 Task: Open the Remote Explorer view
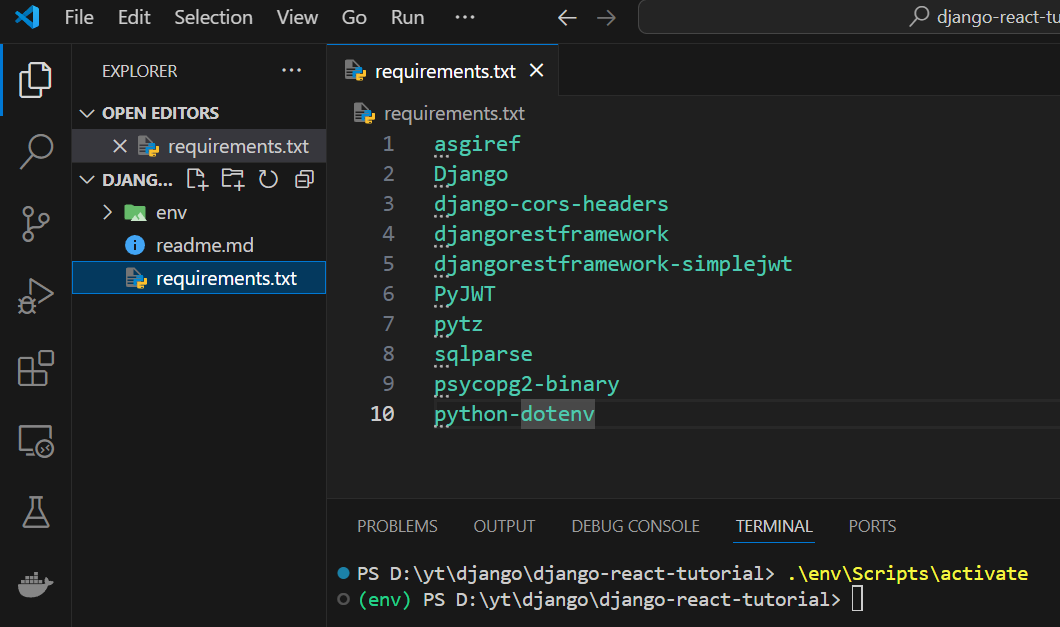pyautogui.click(x=35, y=441)
